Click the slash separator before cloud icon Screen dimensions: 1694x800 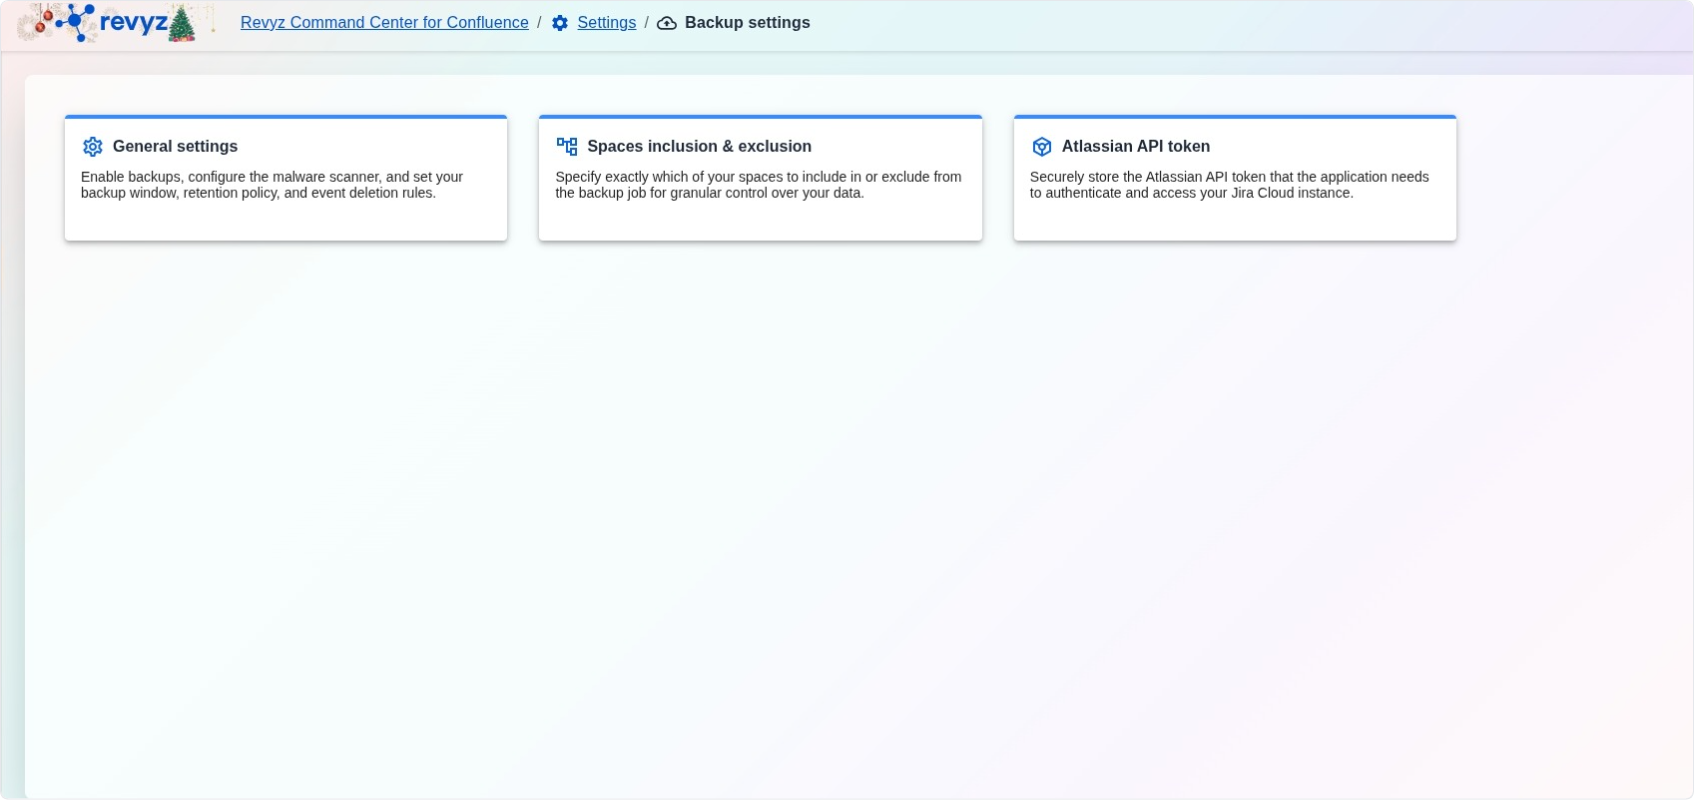(646, 22)
